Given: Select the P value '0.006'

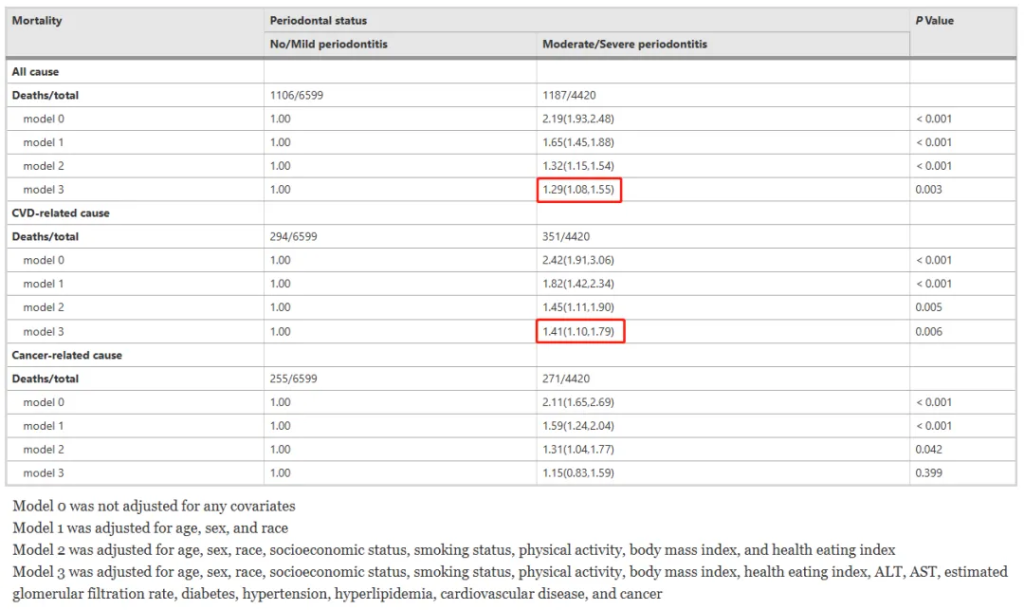Looking at the screenshot, I should pos(929,331).
